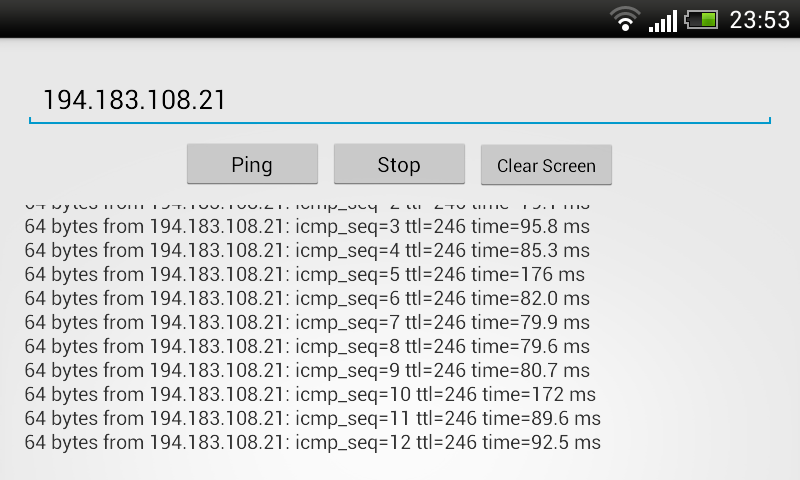800x480 pixels.
Task: Tap the partially hidden top result line
Action: tap(307, 207)
